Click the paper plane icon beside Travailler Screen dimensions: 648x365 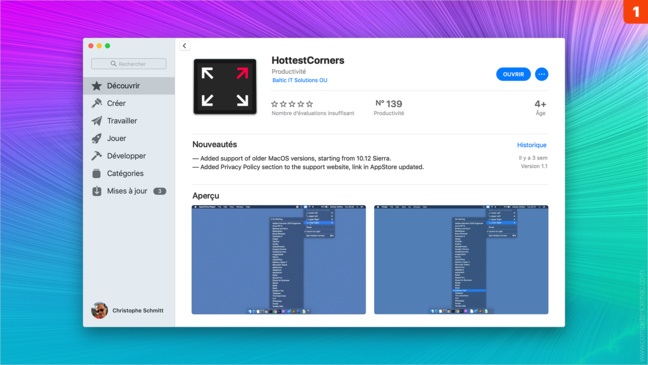tap(97, 121)
